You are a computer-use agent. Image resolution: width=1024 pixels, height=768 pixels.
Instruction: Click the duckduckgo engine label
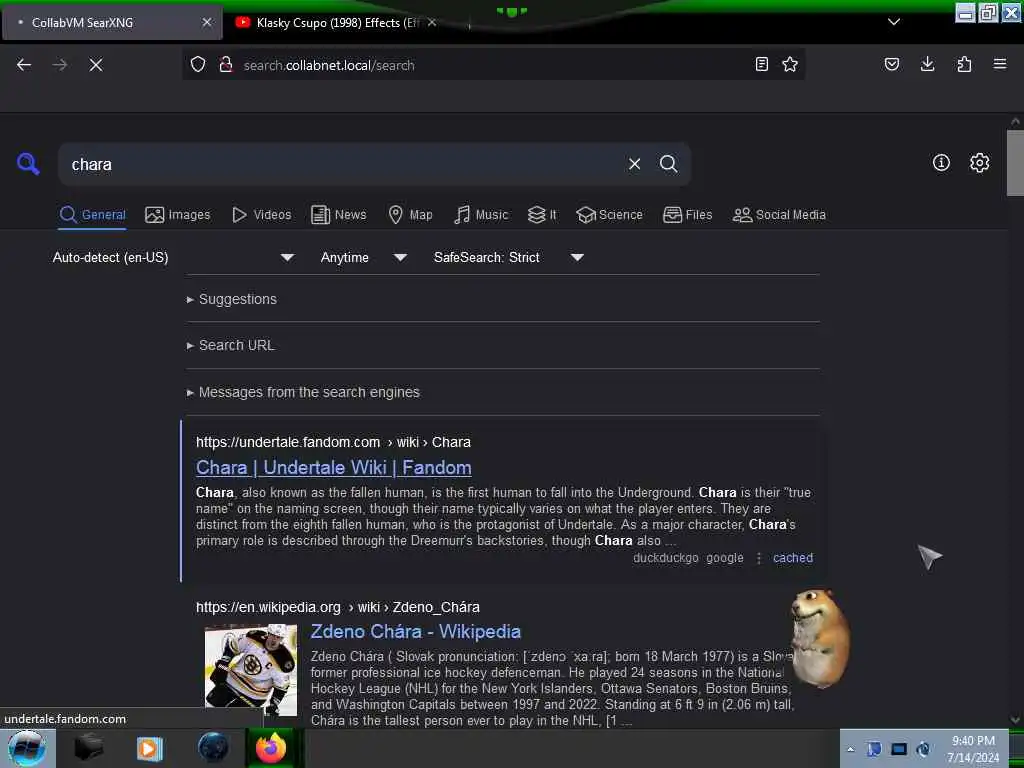tap(665, 558)
